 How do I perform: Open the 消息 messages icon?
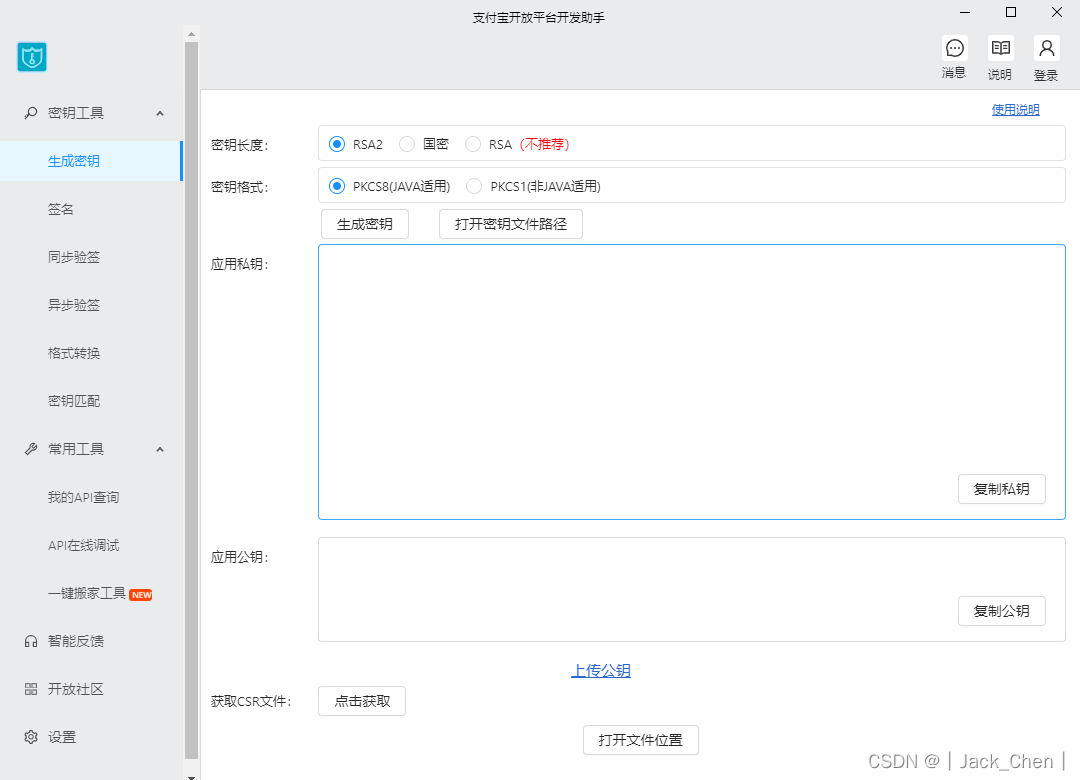pos(955,48)
